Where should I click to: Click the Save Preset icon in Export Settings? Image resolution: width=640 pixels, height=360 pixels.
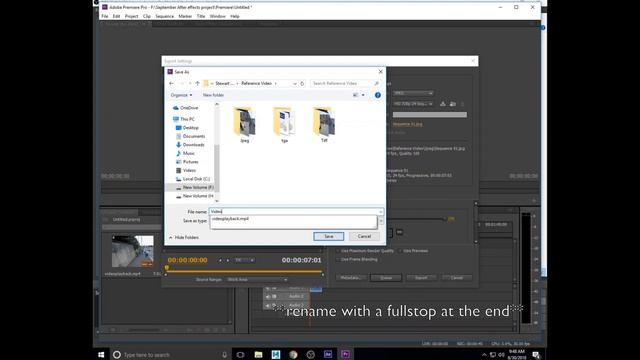click(x=443, y=104)
